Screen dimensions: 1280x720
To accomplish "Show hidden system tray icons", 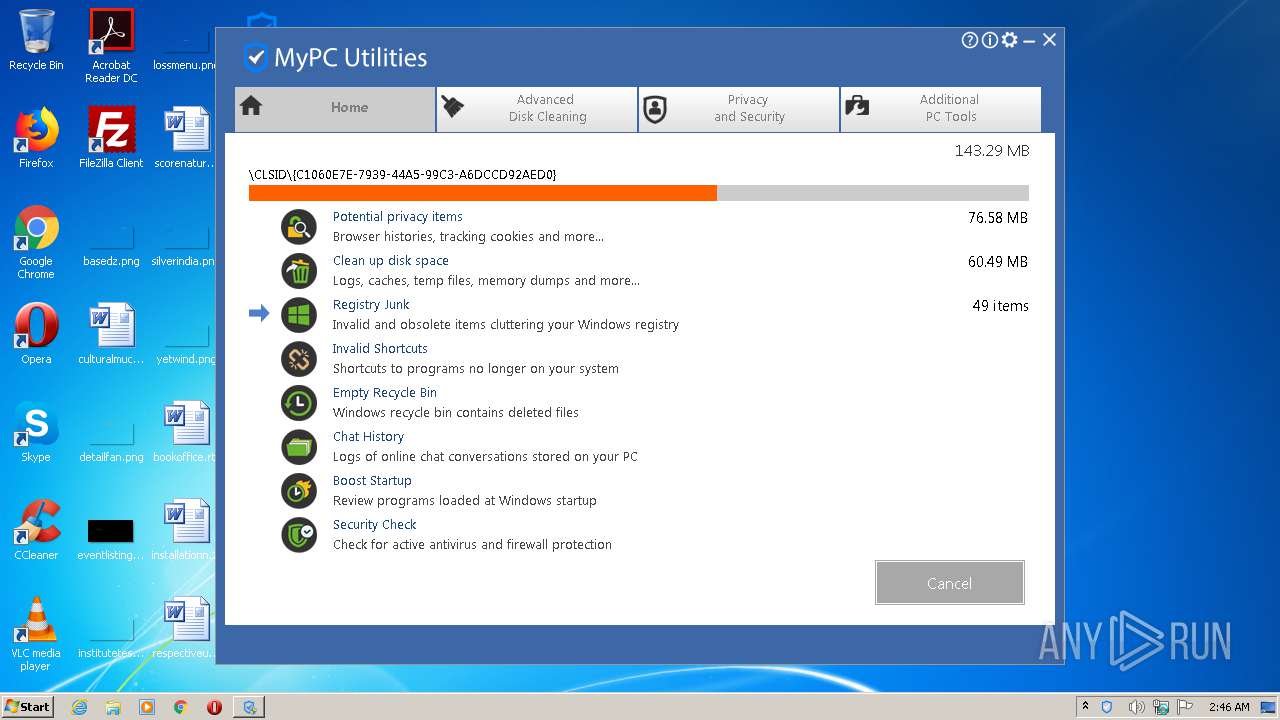I will coord(1085,707).
